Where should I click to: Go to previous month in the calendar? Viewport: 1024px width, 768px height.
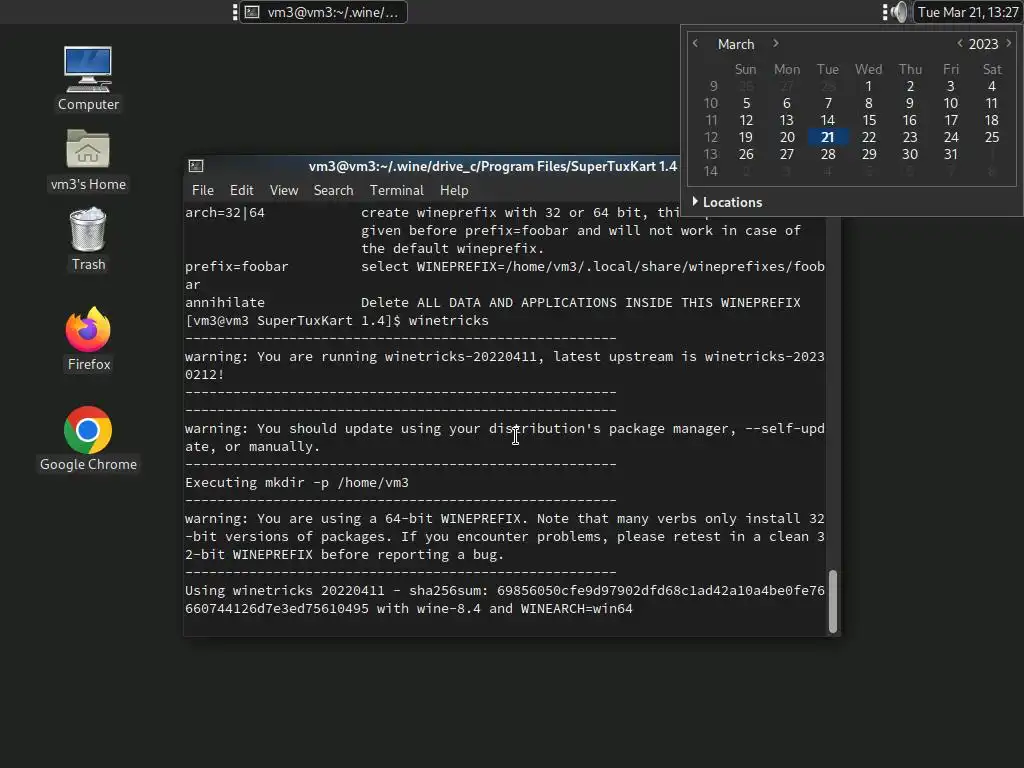(696, 43)
